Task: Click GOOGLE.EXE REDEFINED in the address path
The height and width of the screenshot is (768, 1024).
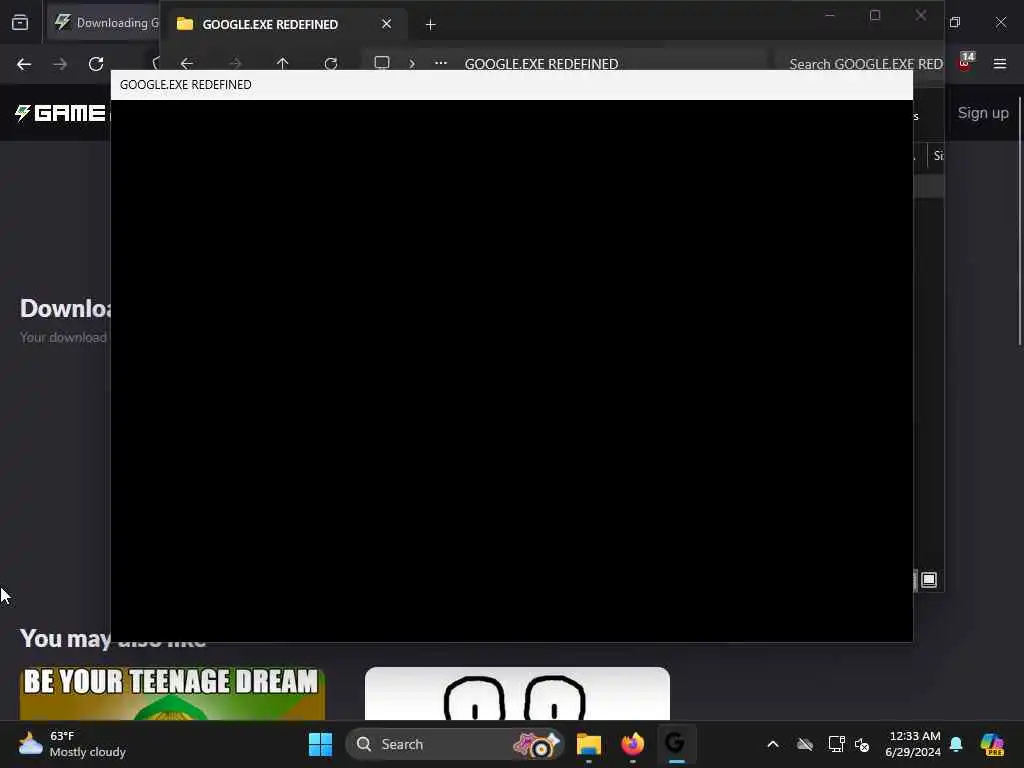Action: pos(541,64)
